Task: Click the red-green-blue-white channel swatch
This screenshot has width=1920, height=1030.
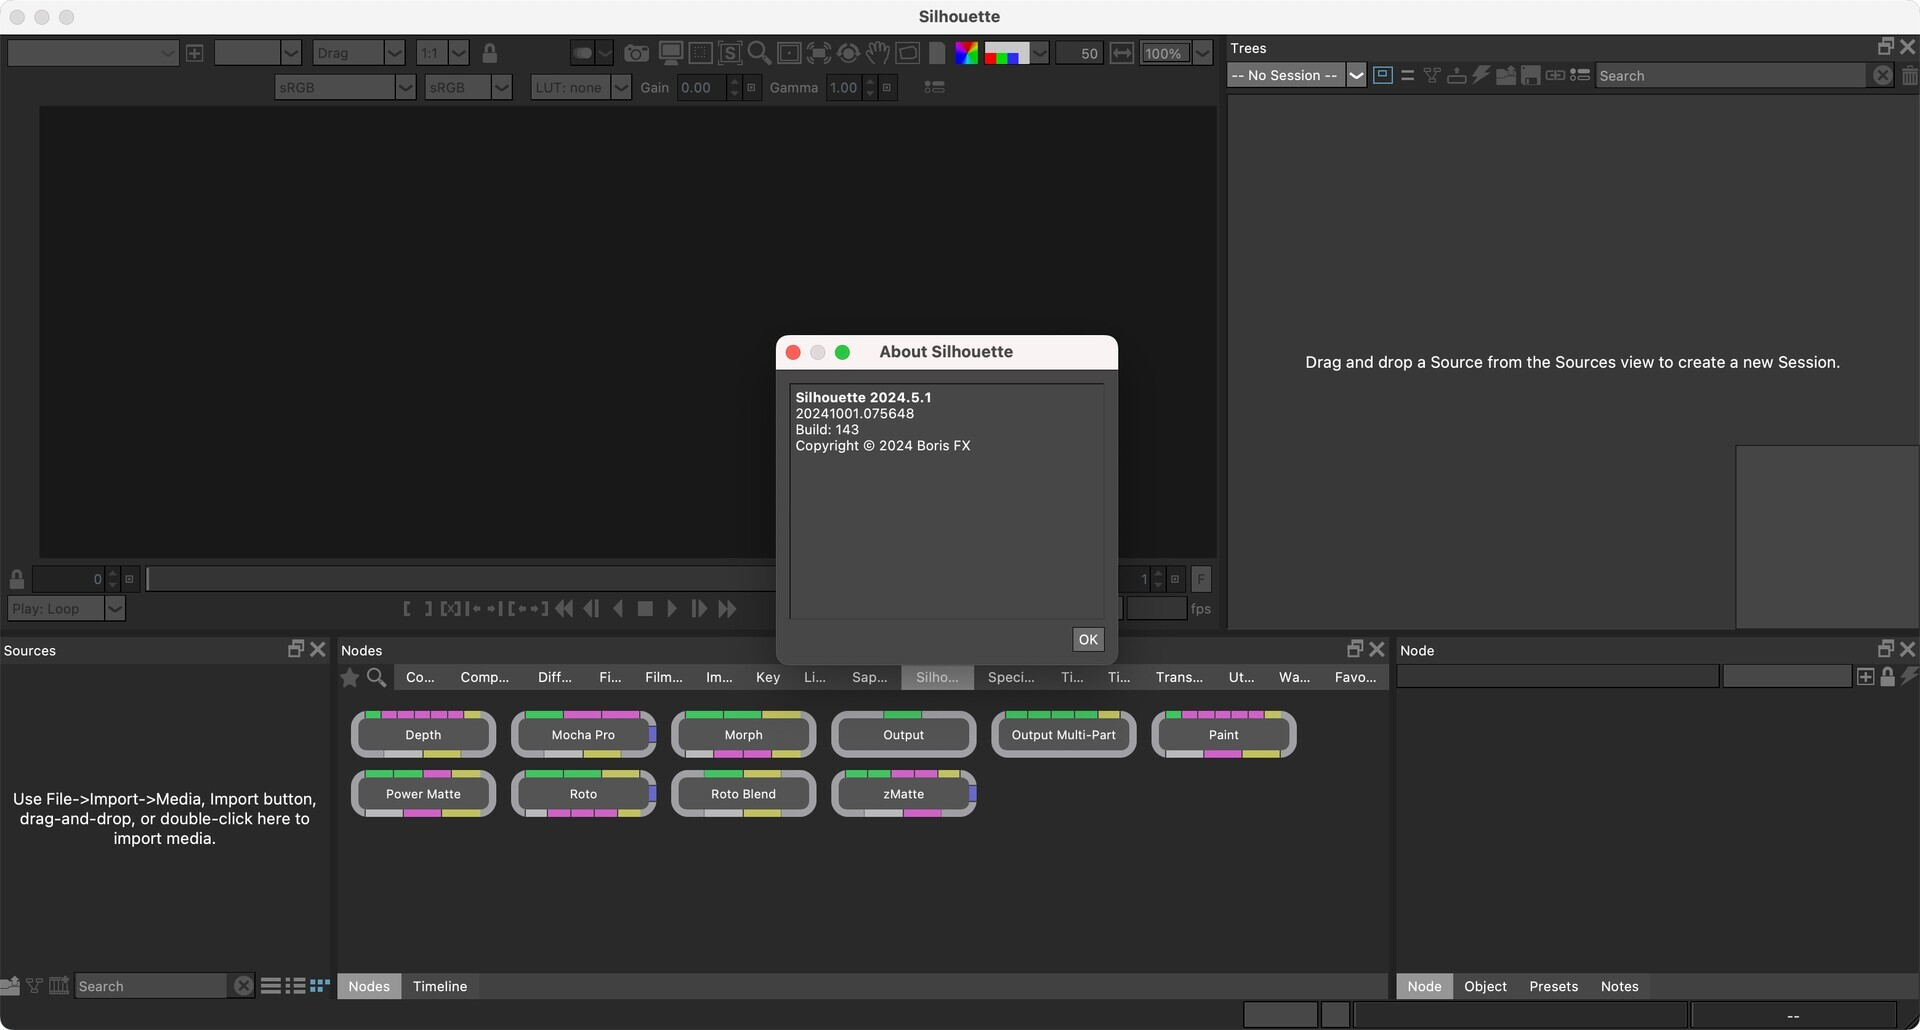Action: [1007, 53]
